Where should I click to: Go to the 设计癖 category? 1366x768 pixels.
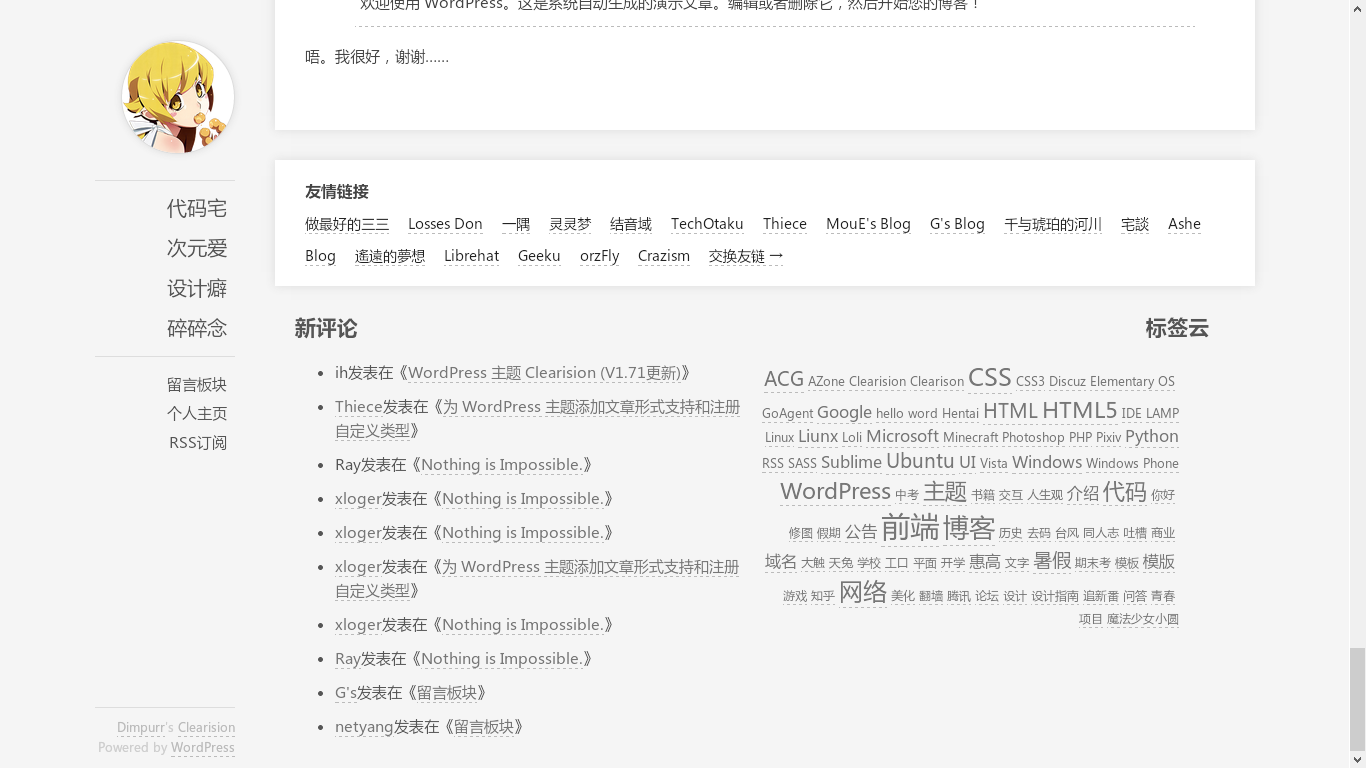click(x=196, y=288)
